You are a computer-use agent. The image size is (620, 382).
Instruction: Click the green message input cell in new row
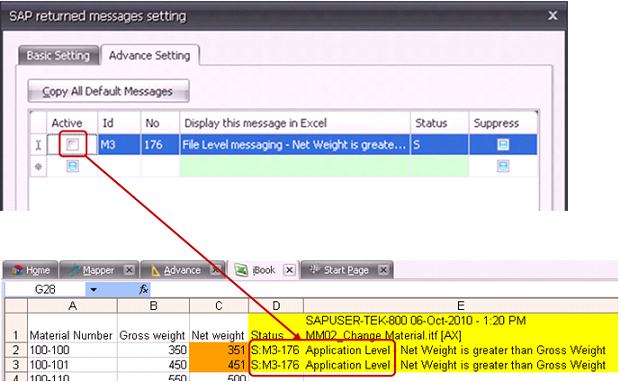[295, 166]
